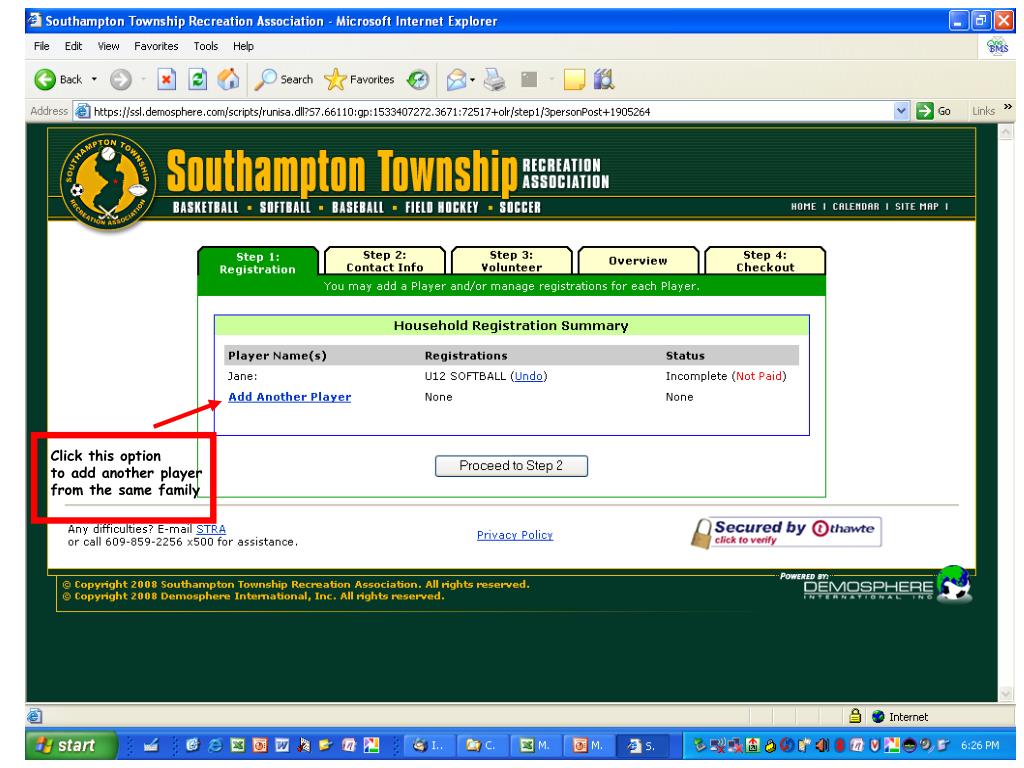This screenshot has width=1024, height=768.
Task: Click the BASKETBALL sport link
Action: pos(206,208)
